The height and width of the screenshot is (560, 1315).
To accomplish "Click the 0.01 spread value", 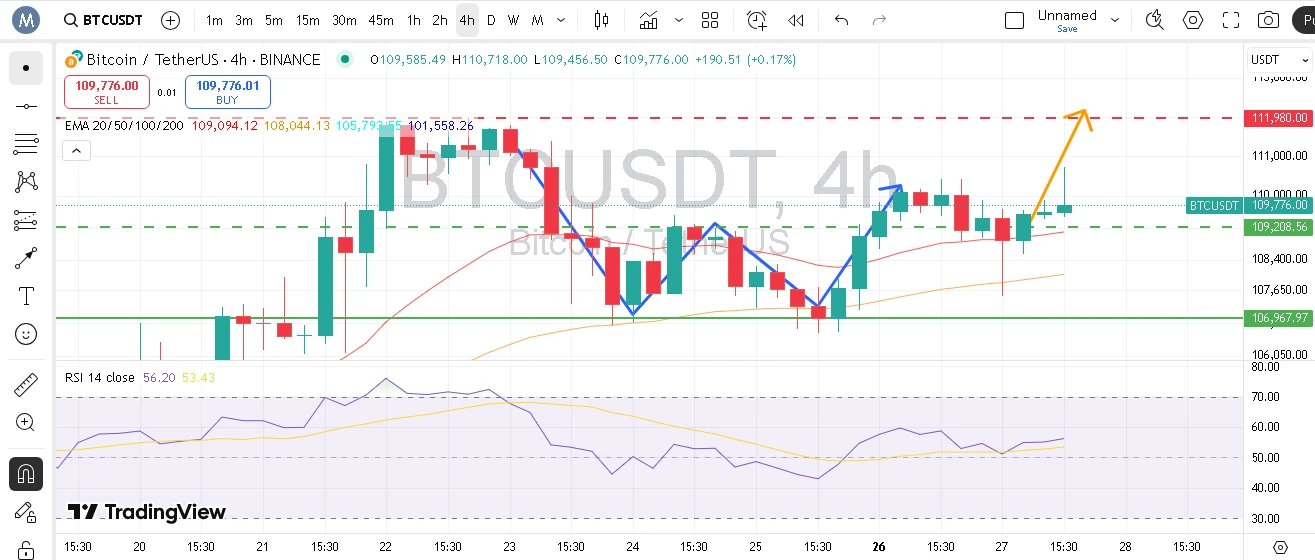I will (167, 93).
